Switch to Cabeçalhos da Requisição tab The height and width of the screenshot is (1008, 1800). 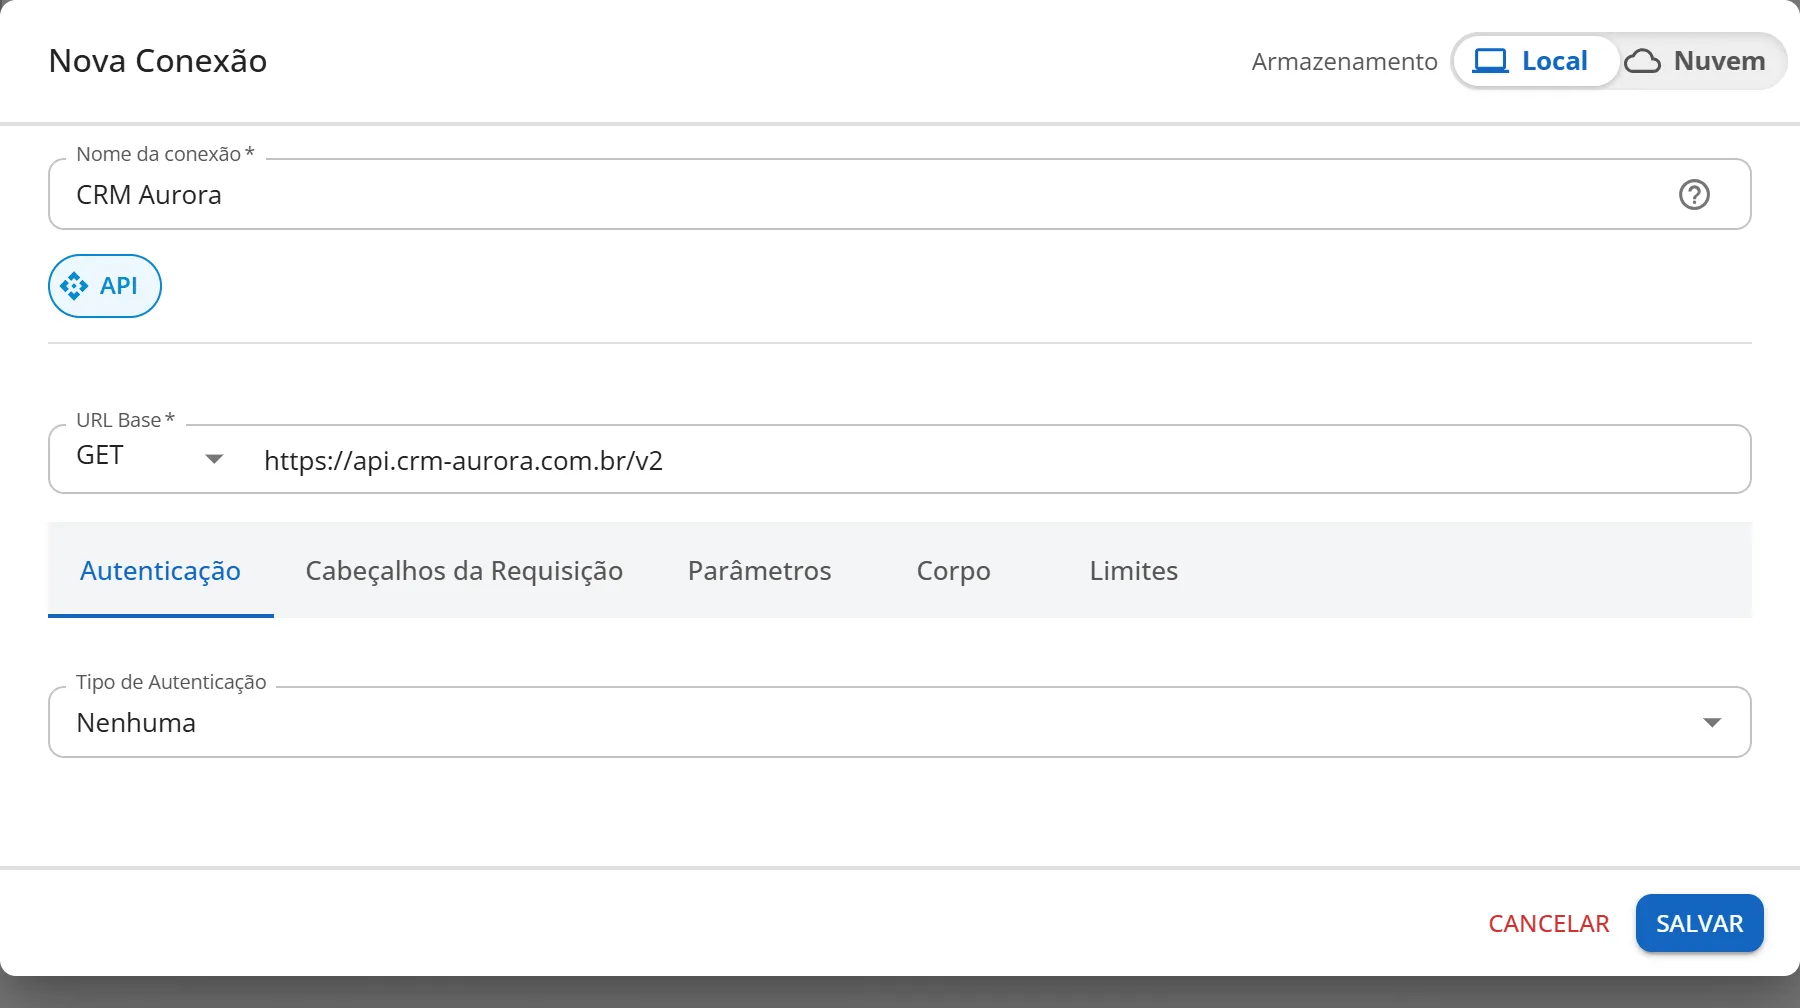[464, 571]
